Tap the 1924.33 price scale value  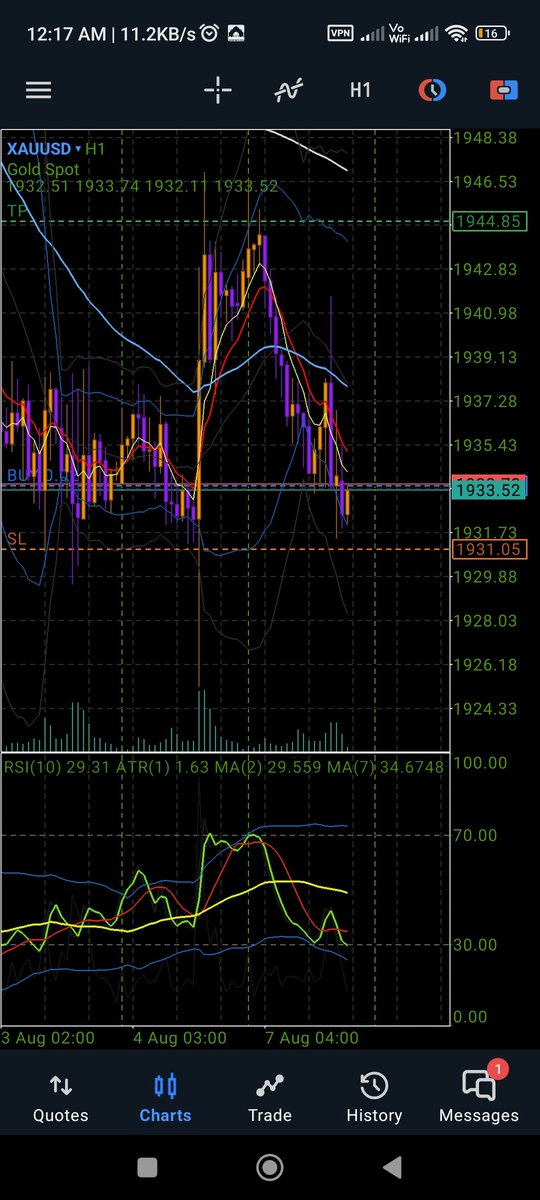[486, 709]
